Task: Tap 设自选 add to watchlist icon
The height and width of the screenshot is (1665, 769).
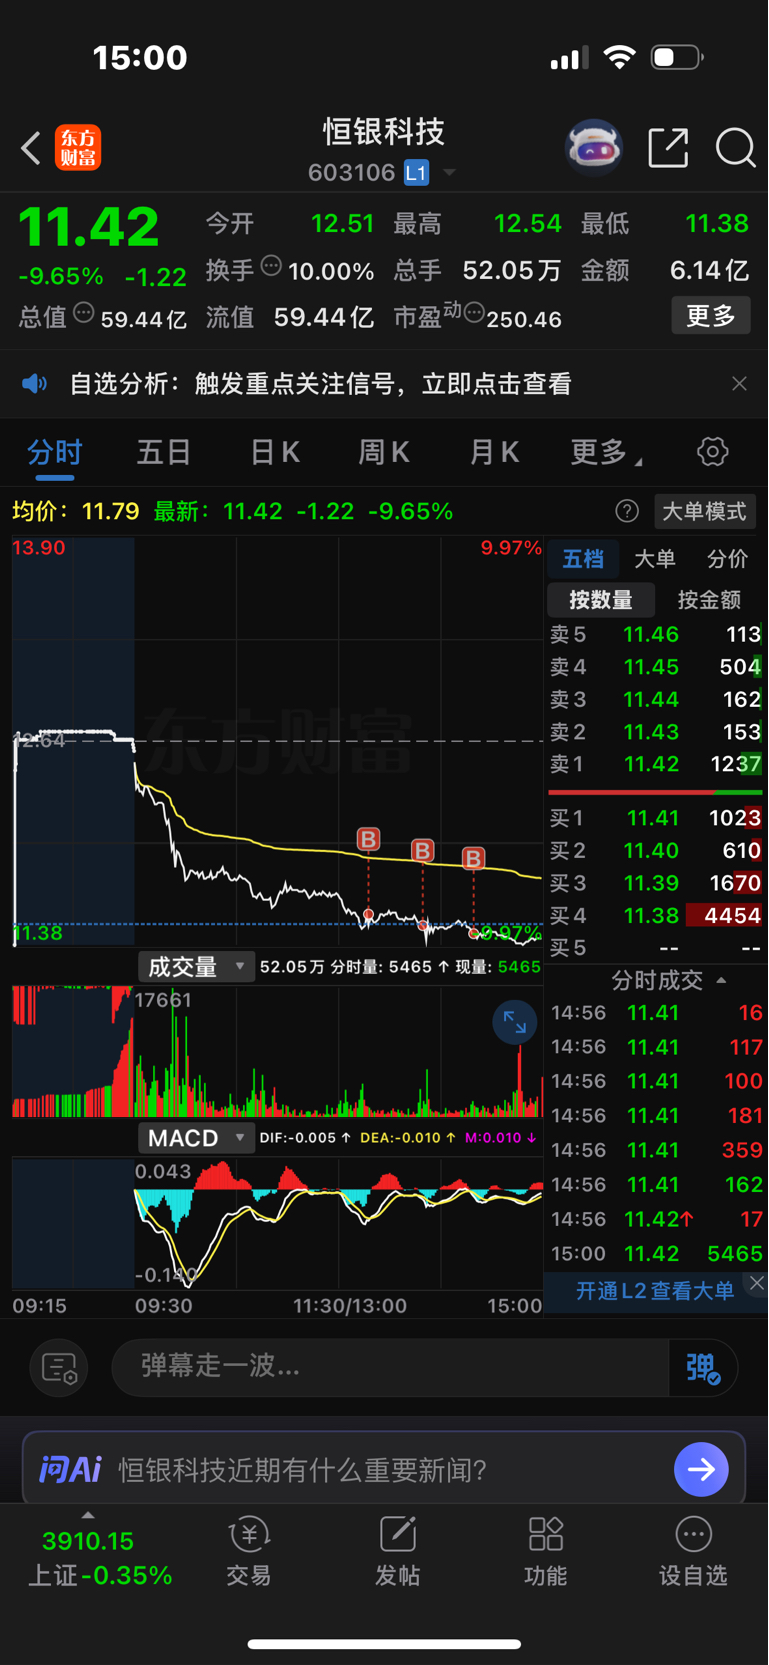Action: point(693,1552)
